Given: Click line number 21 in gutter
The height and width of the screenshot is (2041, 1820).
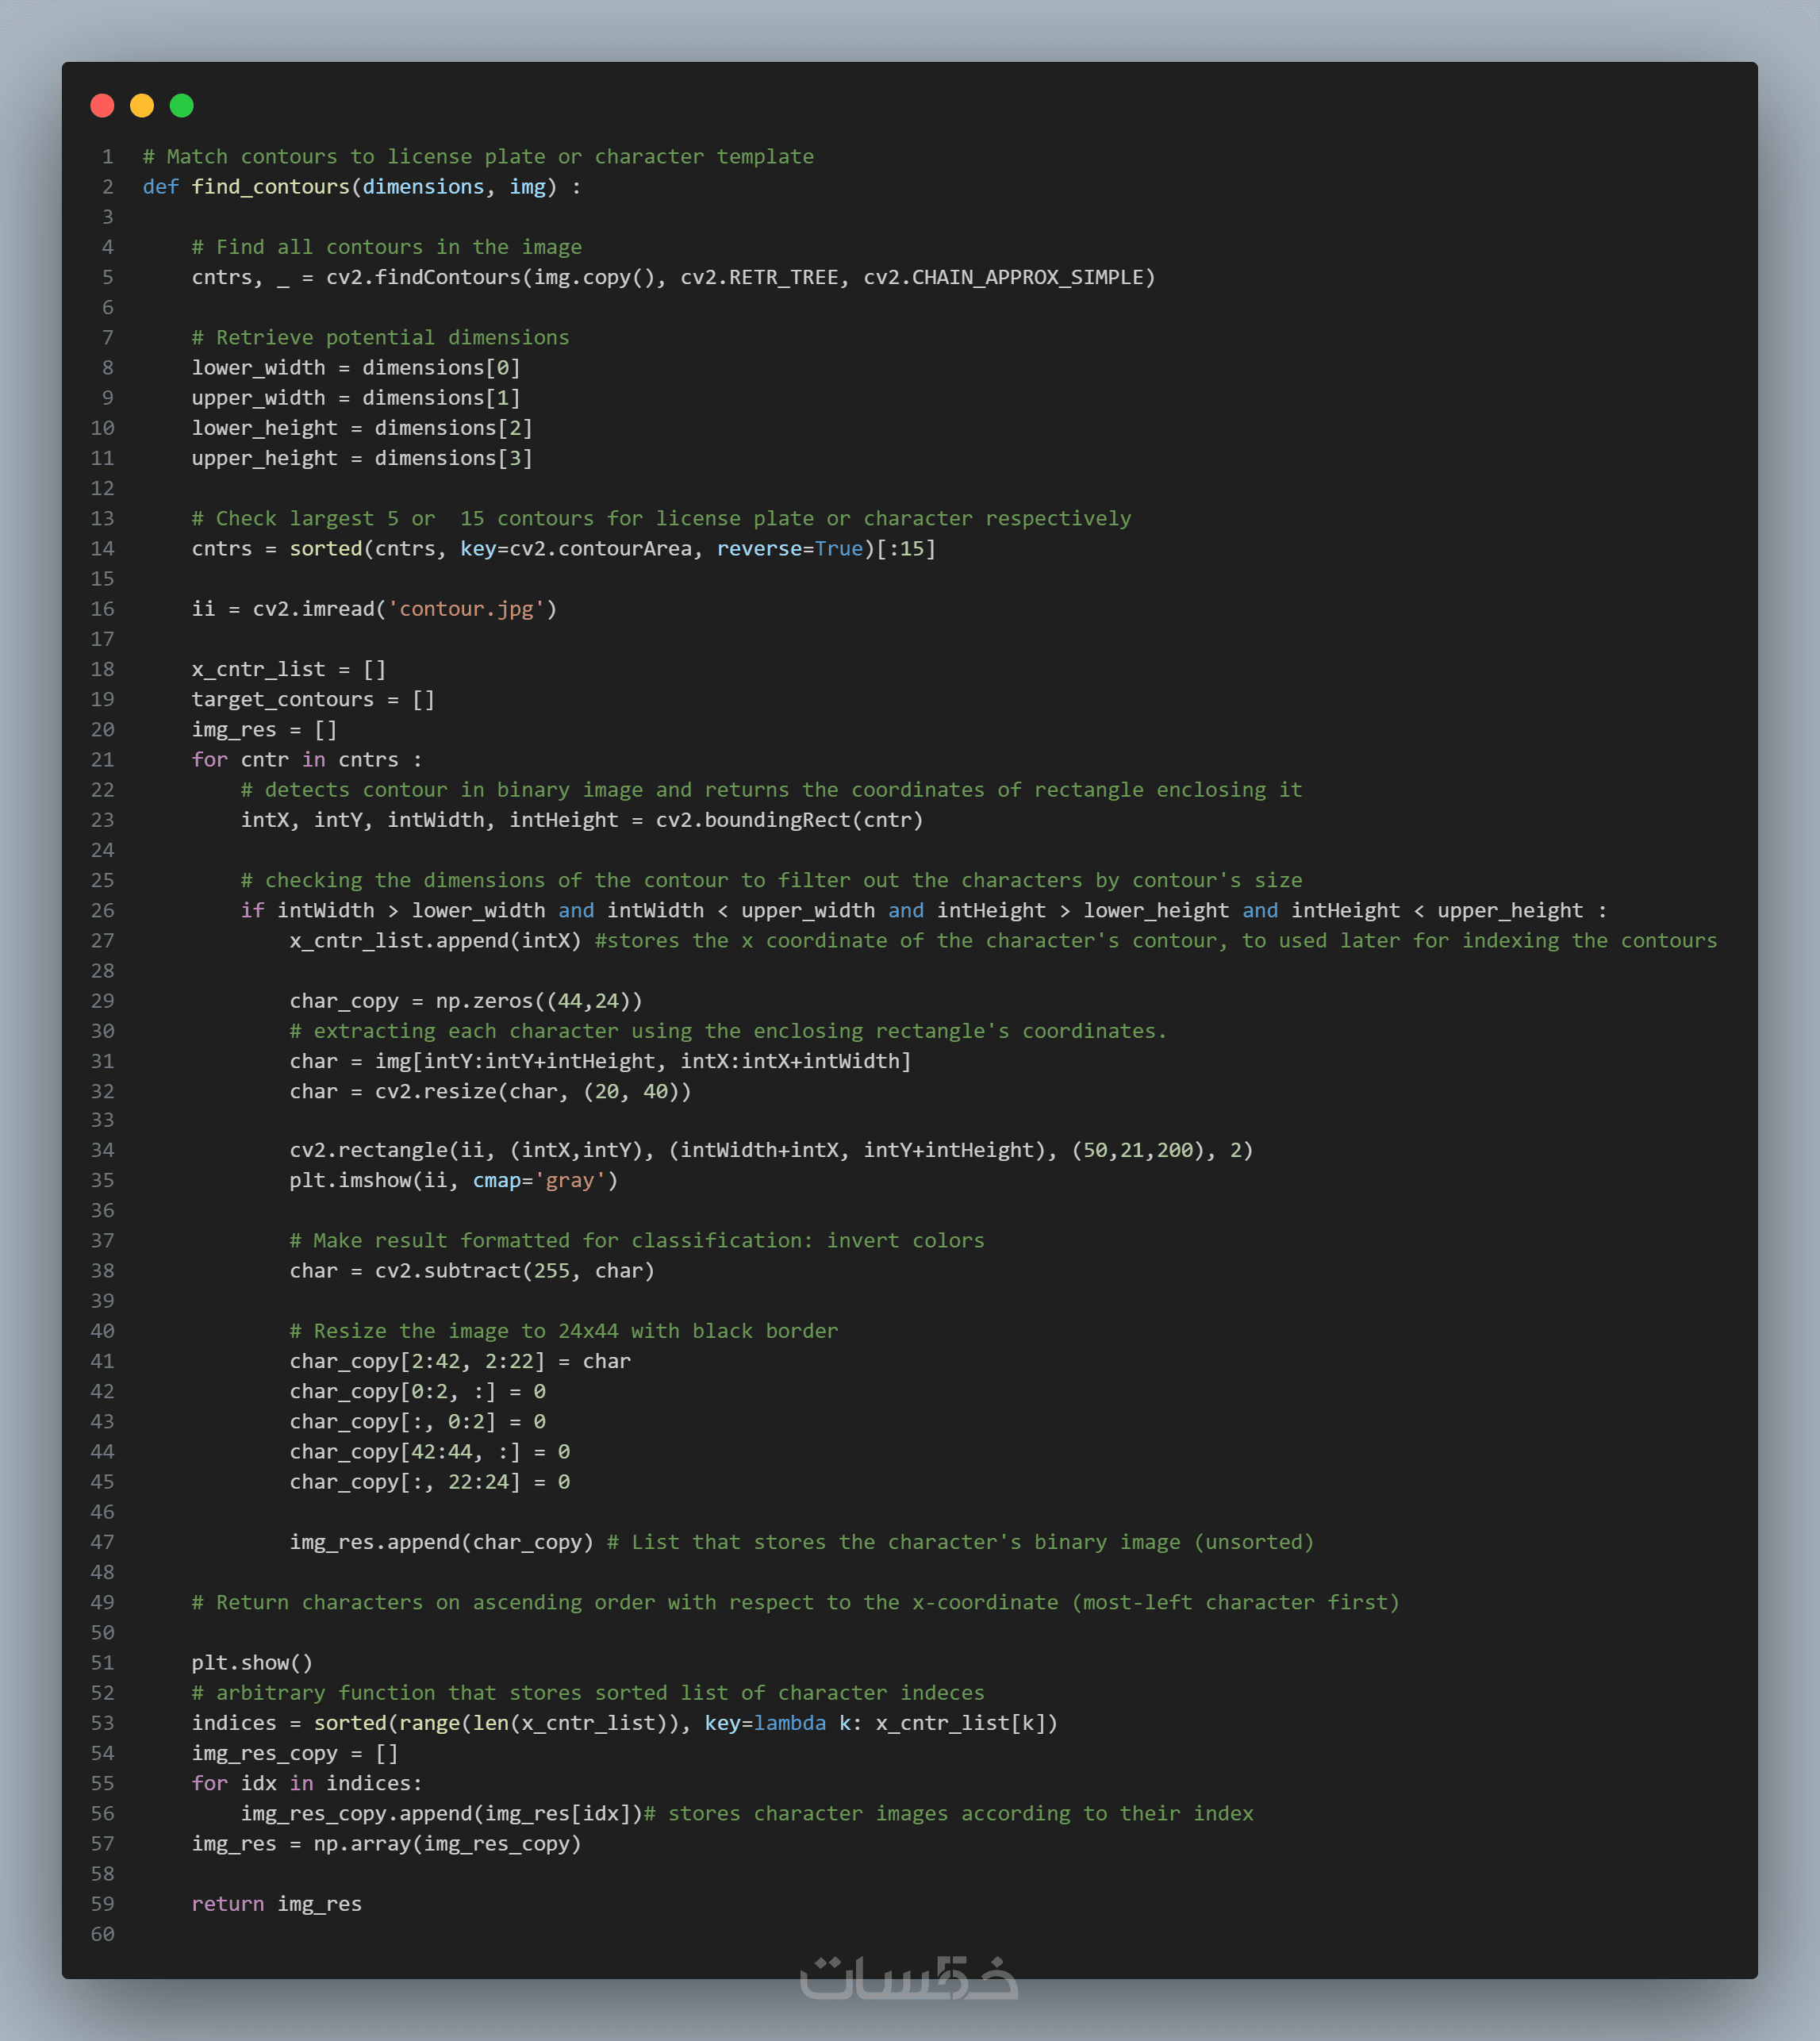Looking at the screenshot, I should (x=102, y=760).
